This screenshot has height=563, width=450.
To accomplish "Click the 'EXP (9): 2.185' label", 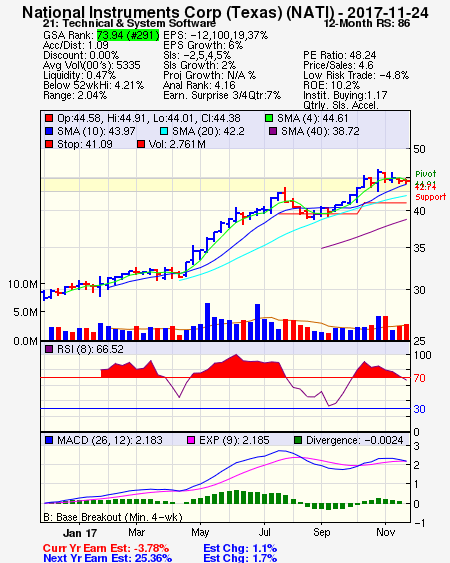I will point(234,440).
